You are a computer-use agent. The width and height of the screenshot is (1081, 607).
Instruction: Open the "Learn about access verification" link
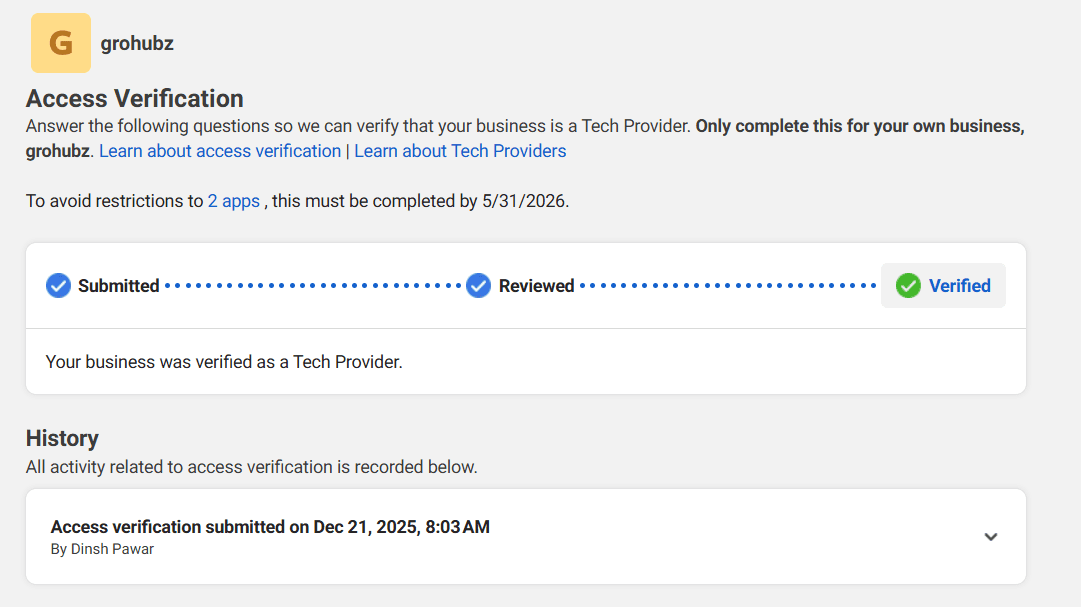tap(219, 150)
